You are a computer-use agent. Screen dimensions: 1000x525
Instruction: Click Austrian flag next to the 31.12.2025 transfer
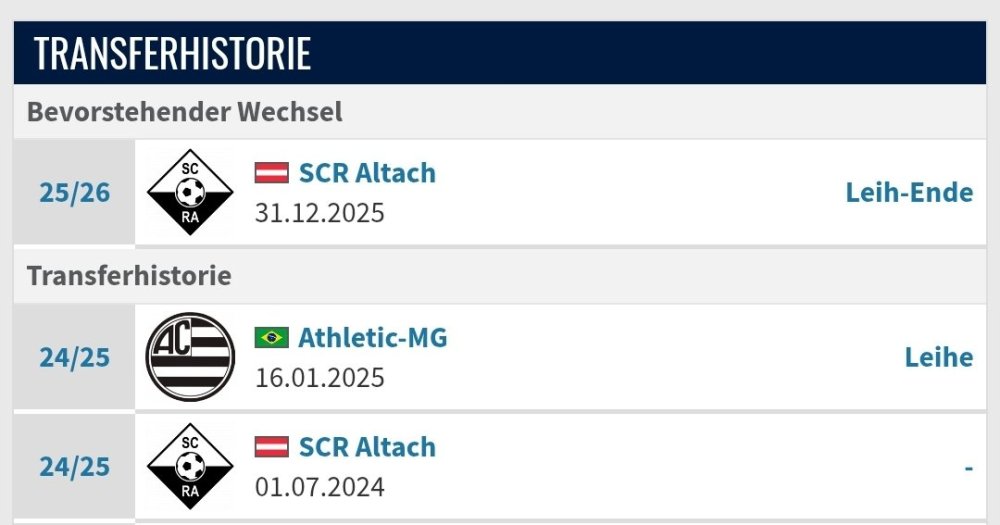[271, 173]
